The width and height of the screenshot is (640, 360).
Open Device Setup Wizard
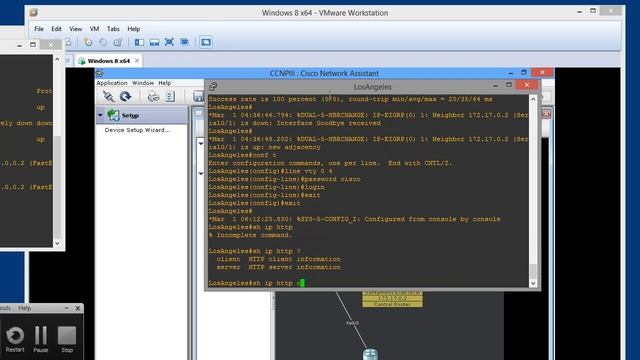(138, 130)
